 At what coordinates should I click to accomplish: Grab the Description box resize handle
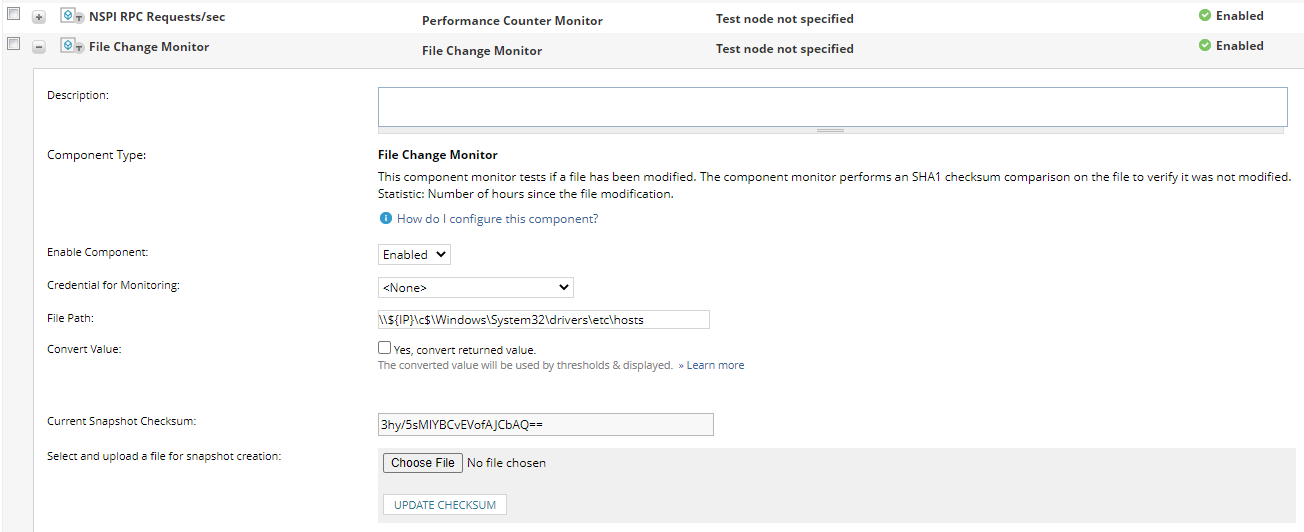point(830,130)
